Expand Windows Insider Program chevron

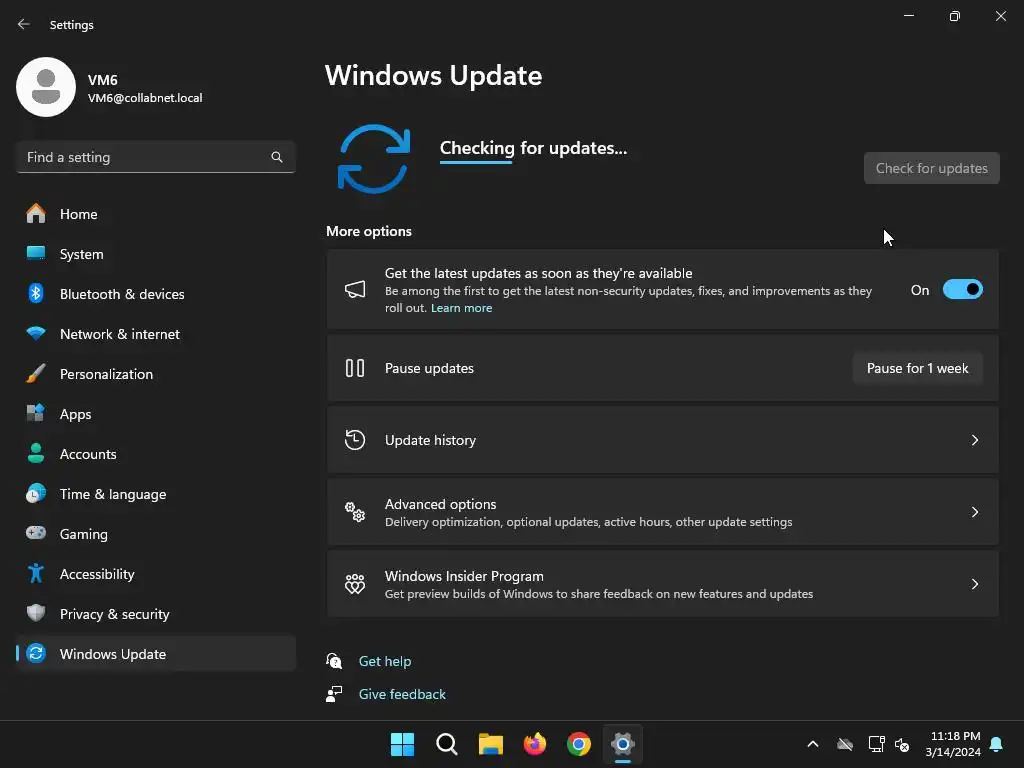point(974,584)
